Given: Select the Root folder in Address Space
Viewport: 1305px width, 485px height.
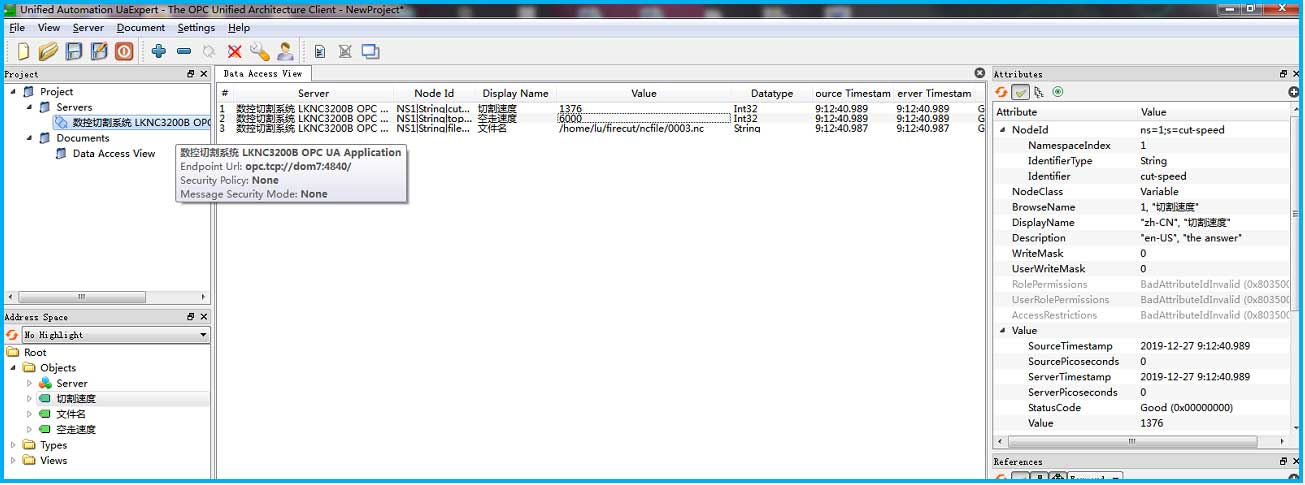Looking at the screenshot, I should [x=35, y=353].
